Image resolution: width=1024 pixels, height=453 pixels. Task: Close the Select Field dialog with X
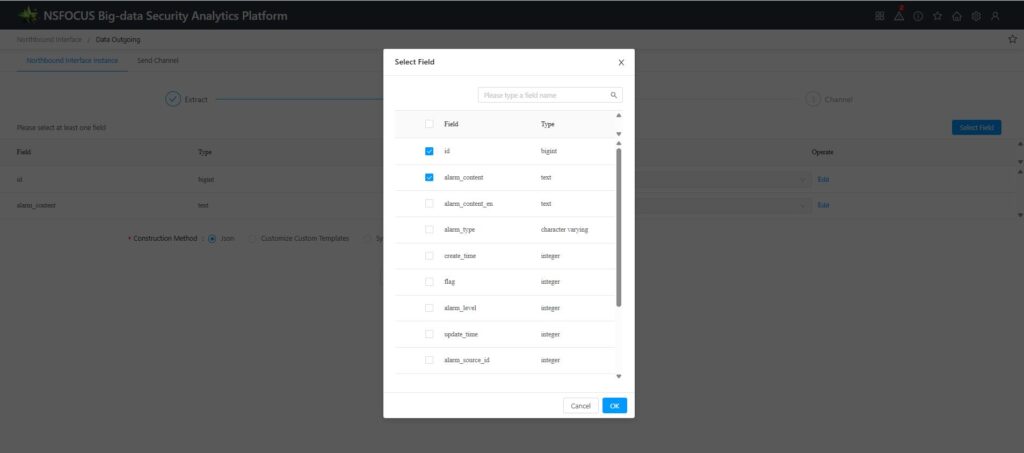(x=621, y=62)
